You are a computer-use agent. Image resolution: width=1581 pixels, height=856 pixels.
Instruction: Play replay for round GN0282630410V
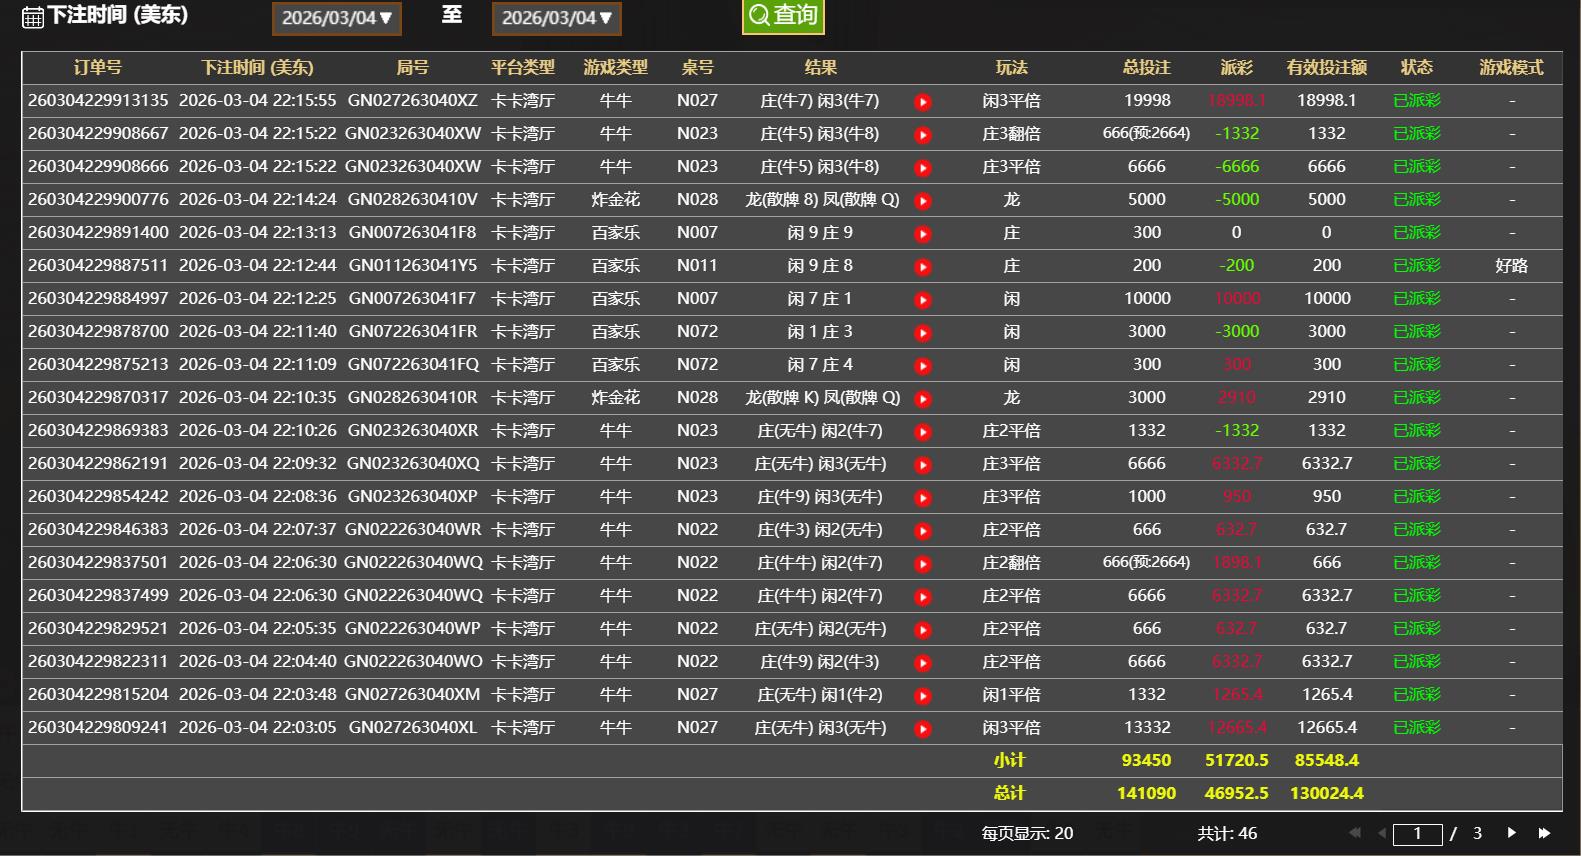[x=922, y=201]
